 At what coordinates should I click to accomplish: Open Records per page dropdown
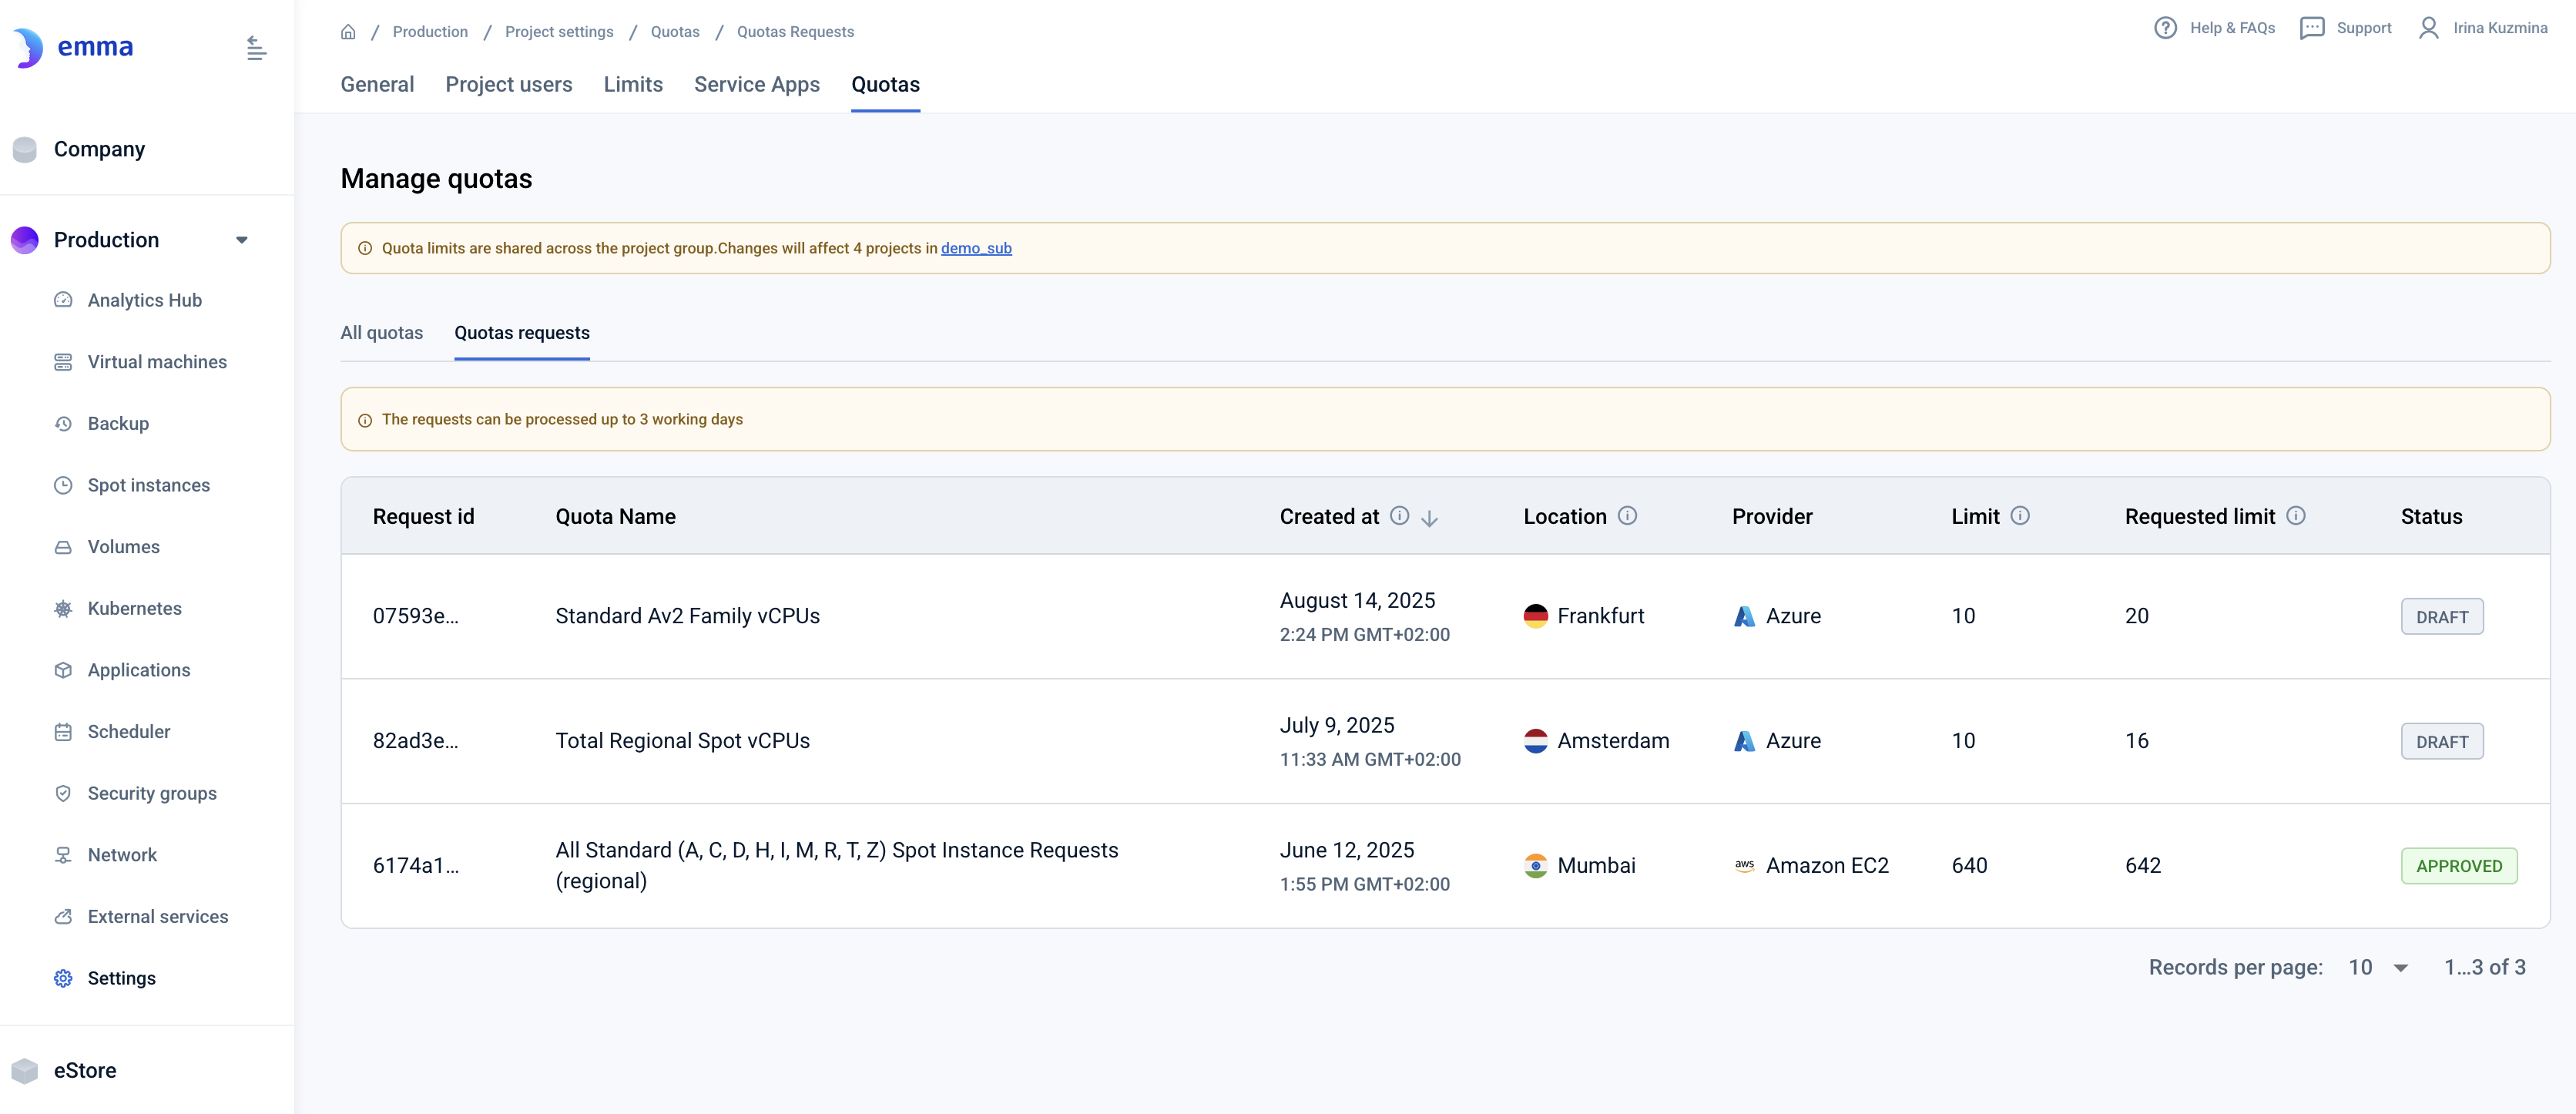(2378, 968)
